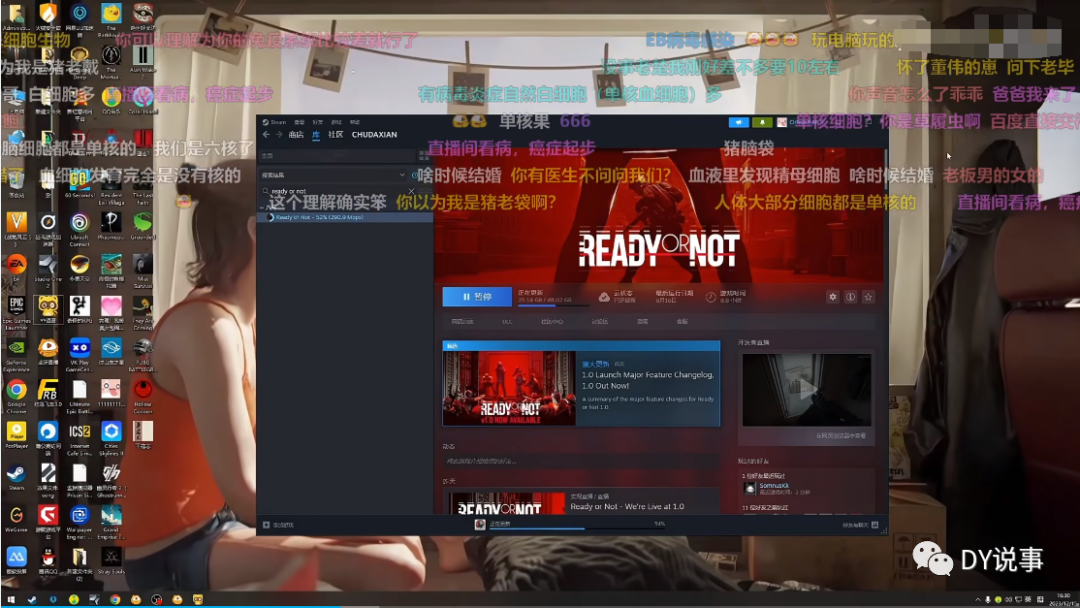Open the CHUDAXIAN profile tab

coord(374,134)
